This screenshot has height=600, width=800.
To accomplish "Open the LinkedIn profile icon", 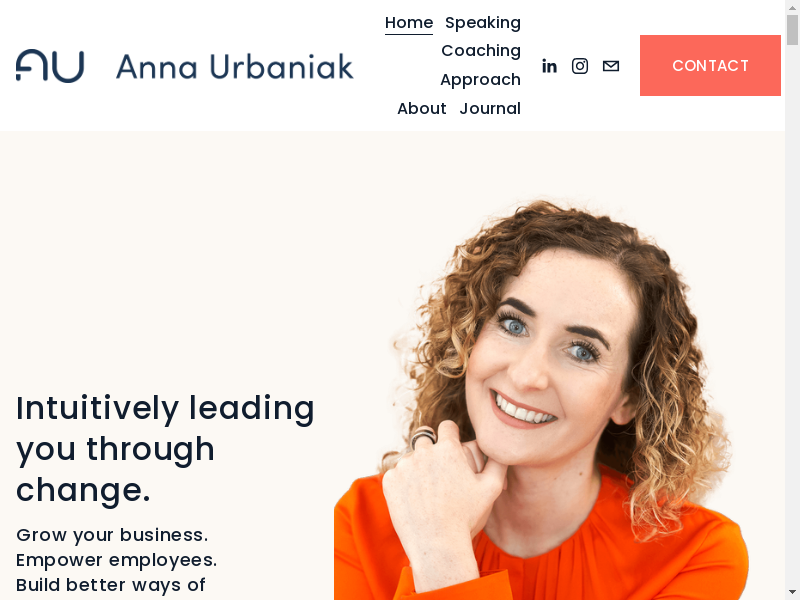I will [x=549, y=66].
